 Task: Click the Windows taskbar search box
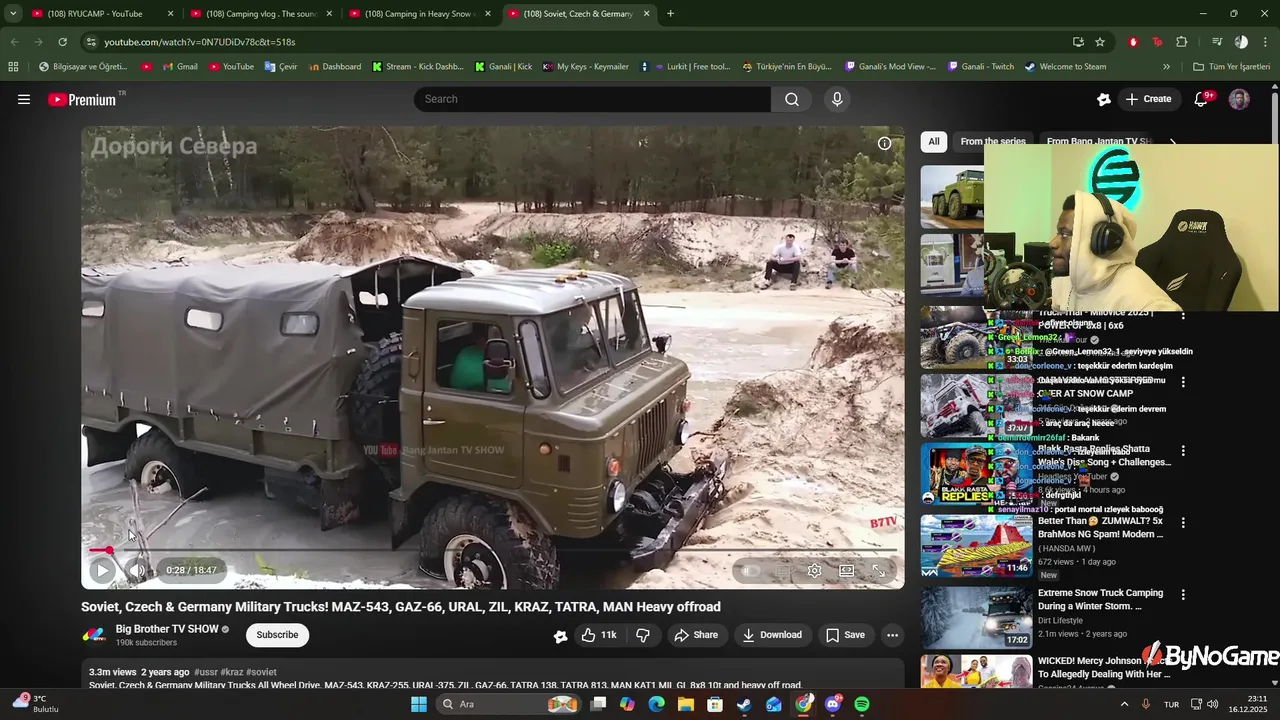(x=511, y=704)
